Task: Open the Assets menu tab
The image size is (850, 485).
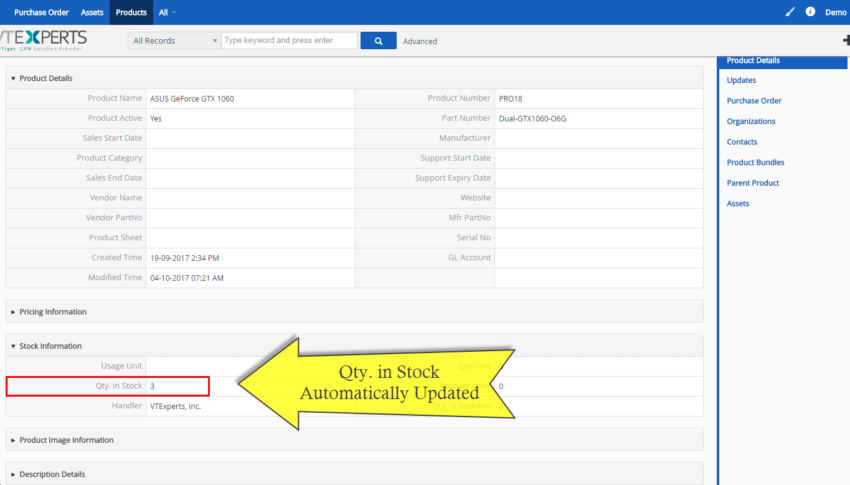Action: (92, 12)
